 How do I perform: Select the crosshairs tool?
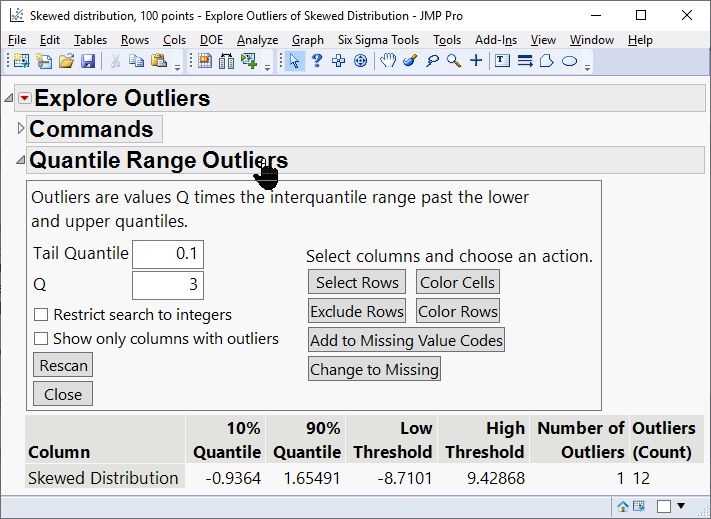[476, 61]
